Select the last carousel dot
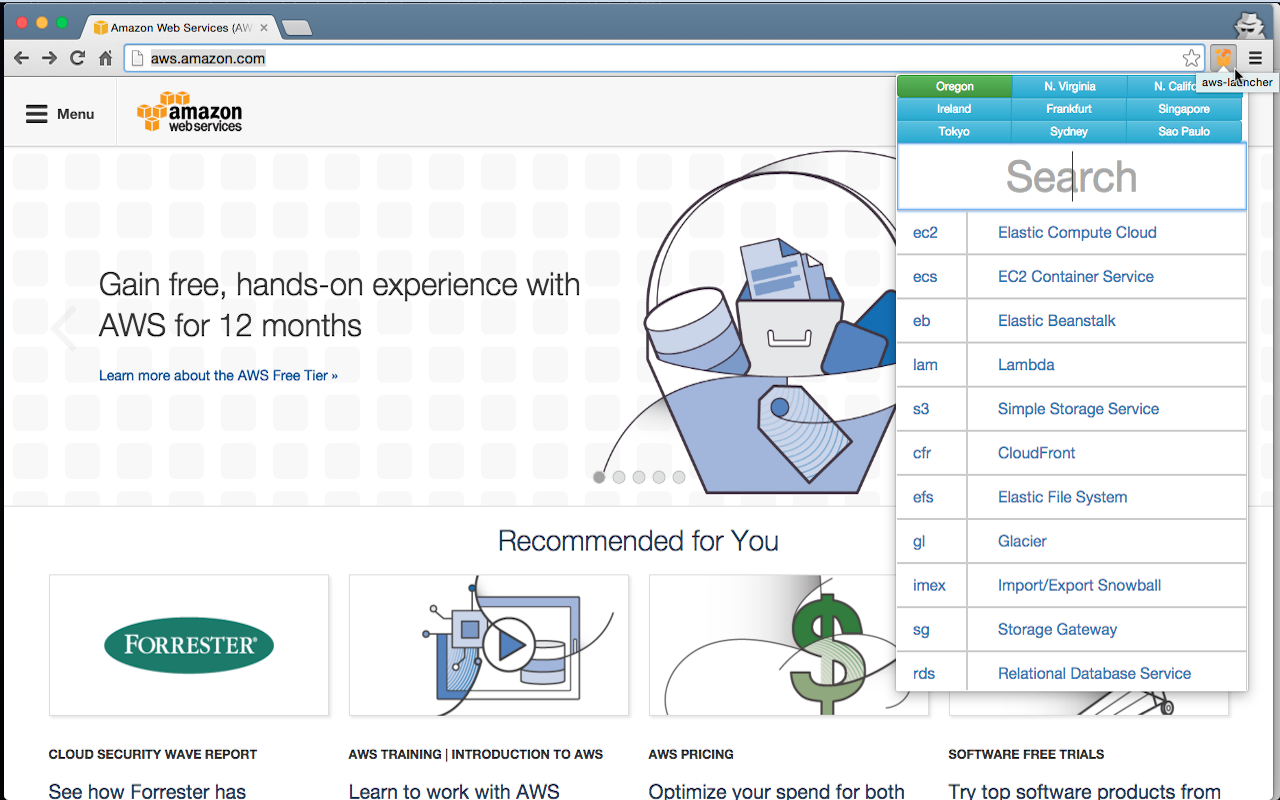1280x800 pixels. click(679, 477)
